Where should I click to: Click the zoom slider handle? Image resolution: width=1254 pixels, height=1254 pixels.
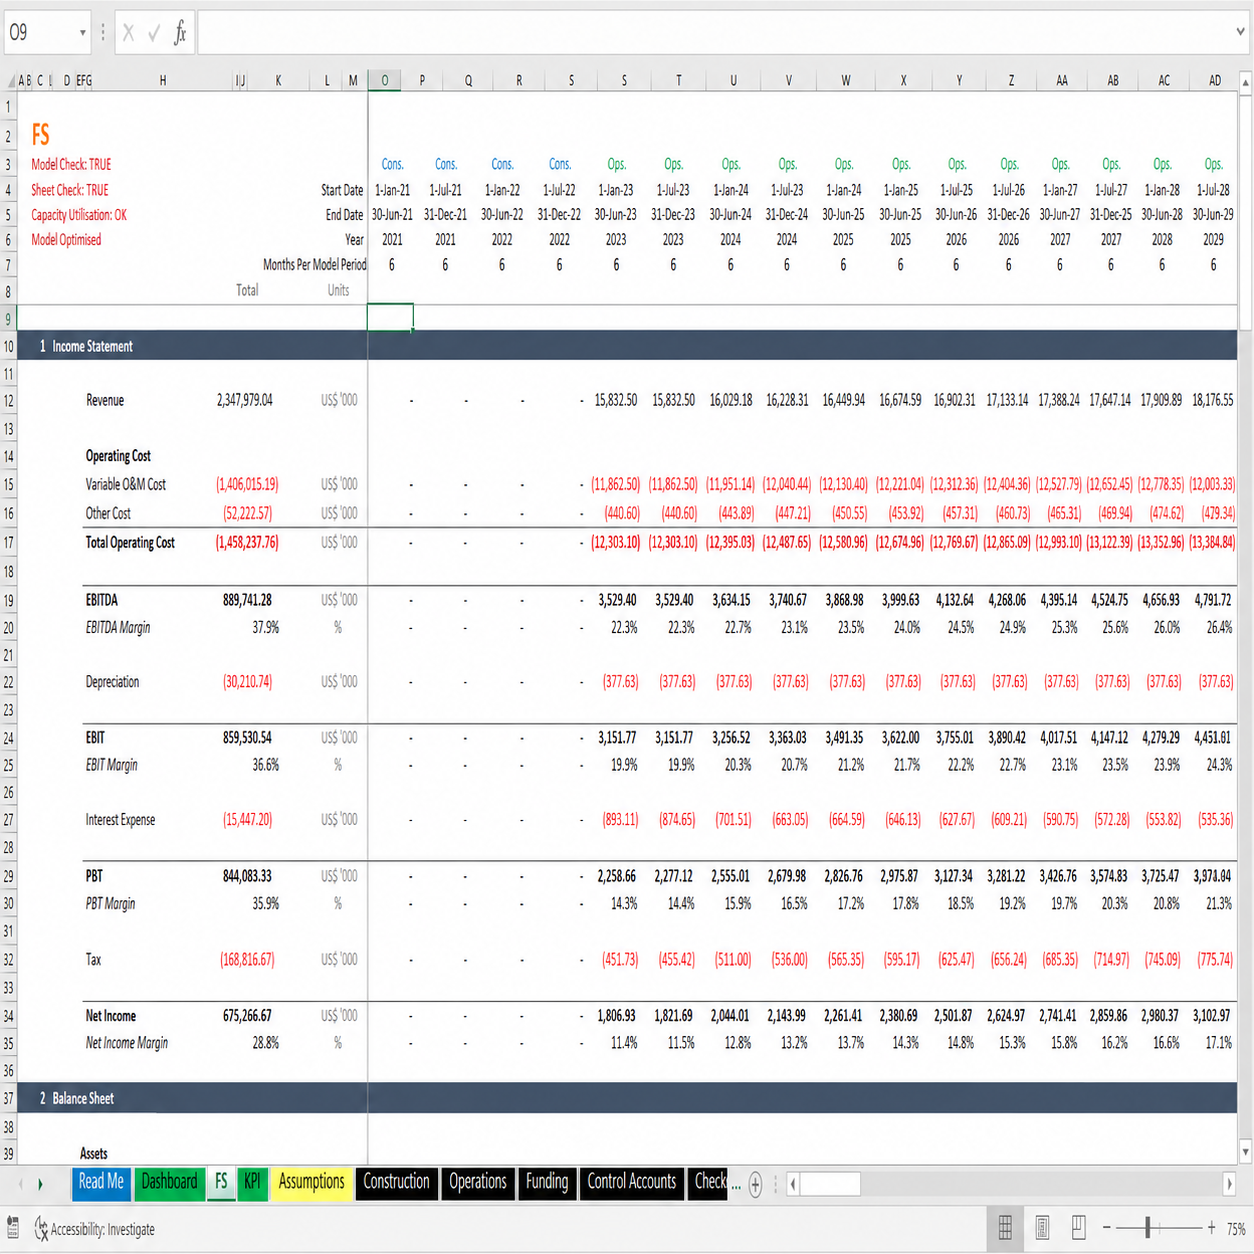point(1148,1228)
